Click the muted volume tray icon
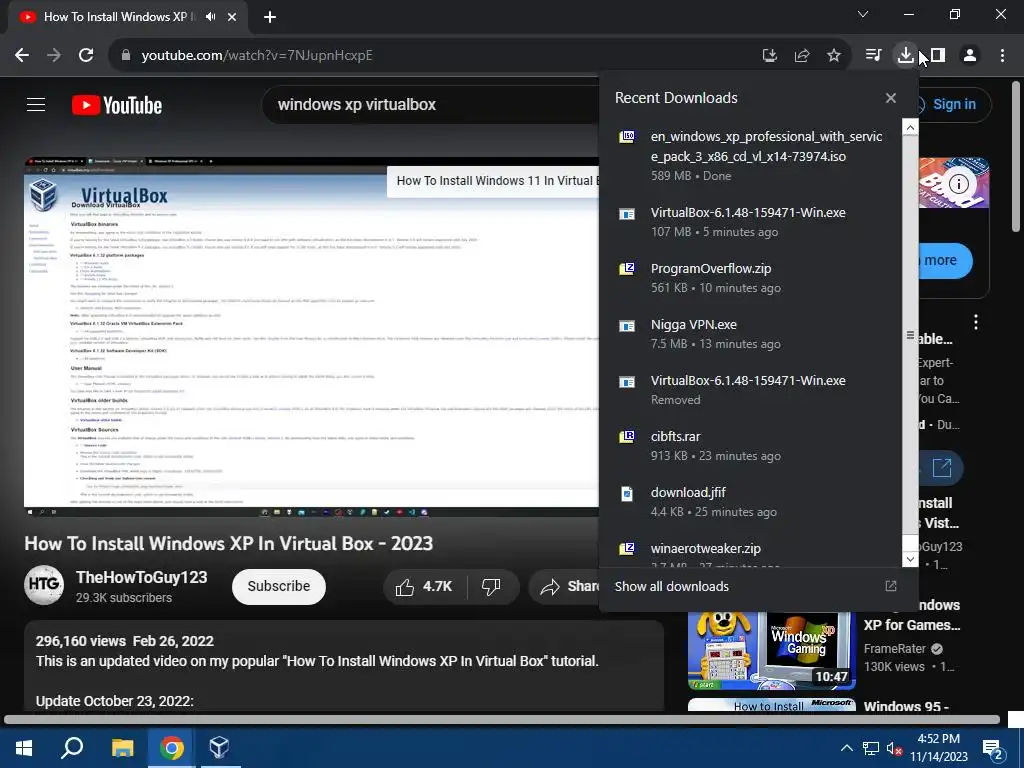1024x768 pixels. tap(895, 748)
